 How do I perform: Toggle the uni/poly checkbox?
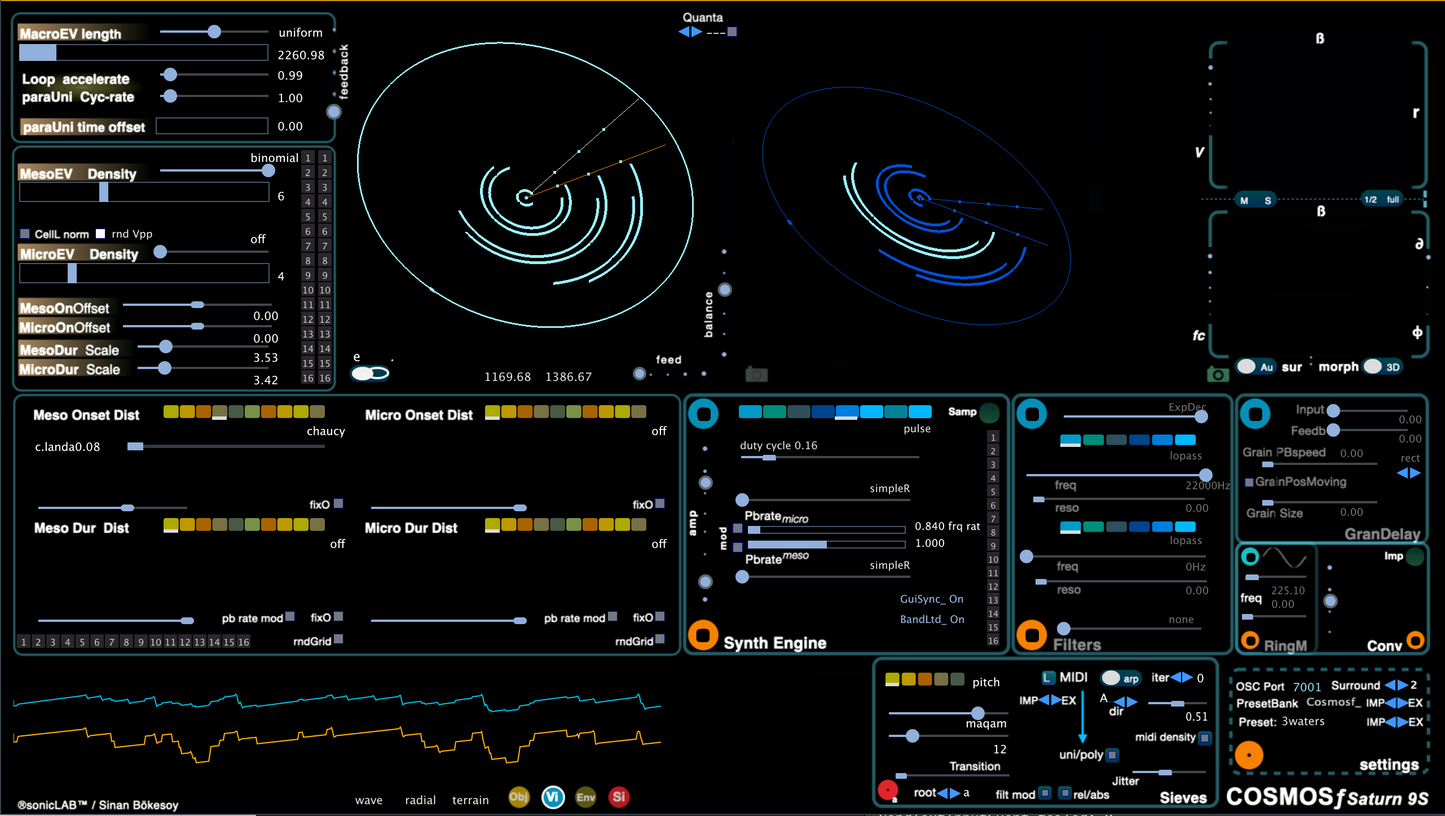[x=1112, y=755]
